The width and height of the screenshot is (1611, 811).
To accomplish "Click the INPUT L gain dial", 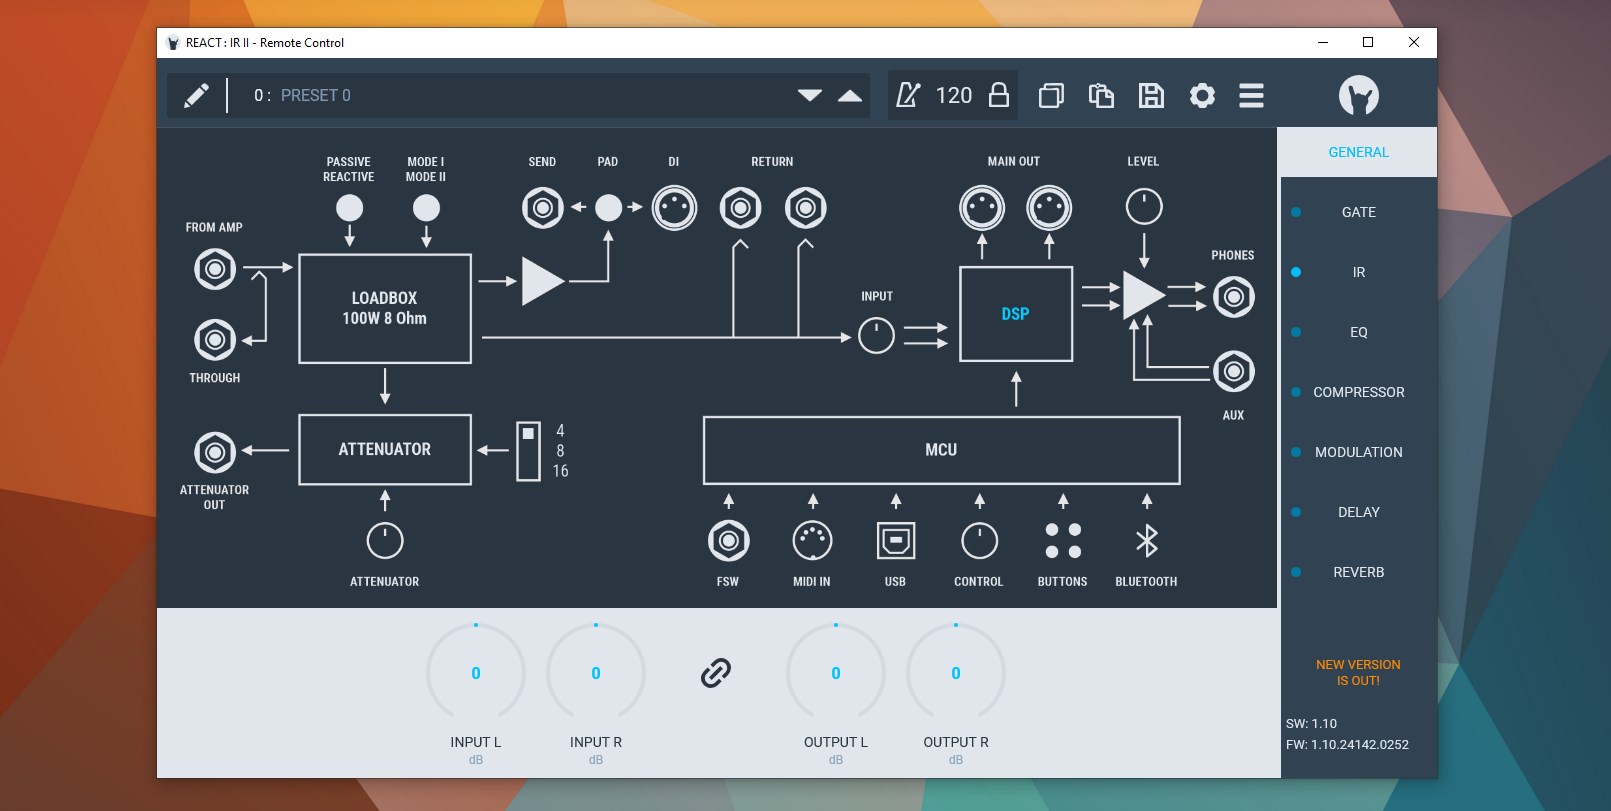I will [476, 673].
